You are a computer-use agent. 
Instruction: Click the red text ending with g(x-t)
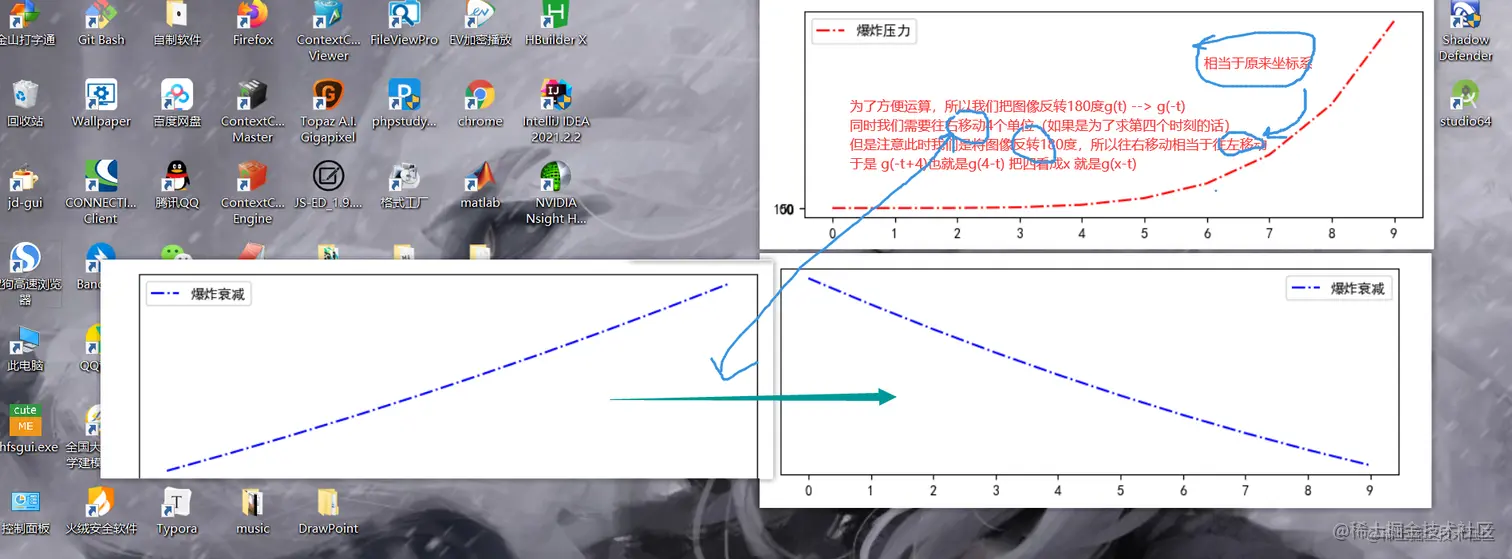tap(993, 164)
